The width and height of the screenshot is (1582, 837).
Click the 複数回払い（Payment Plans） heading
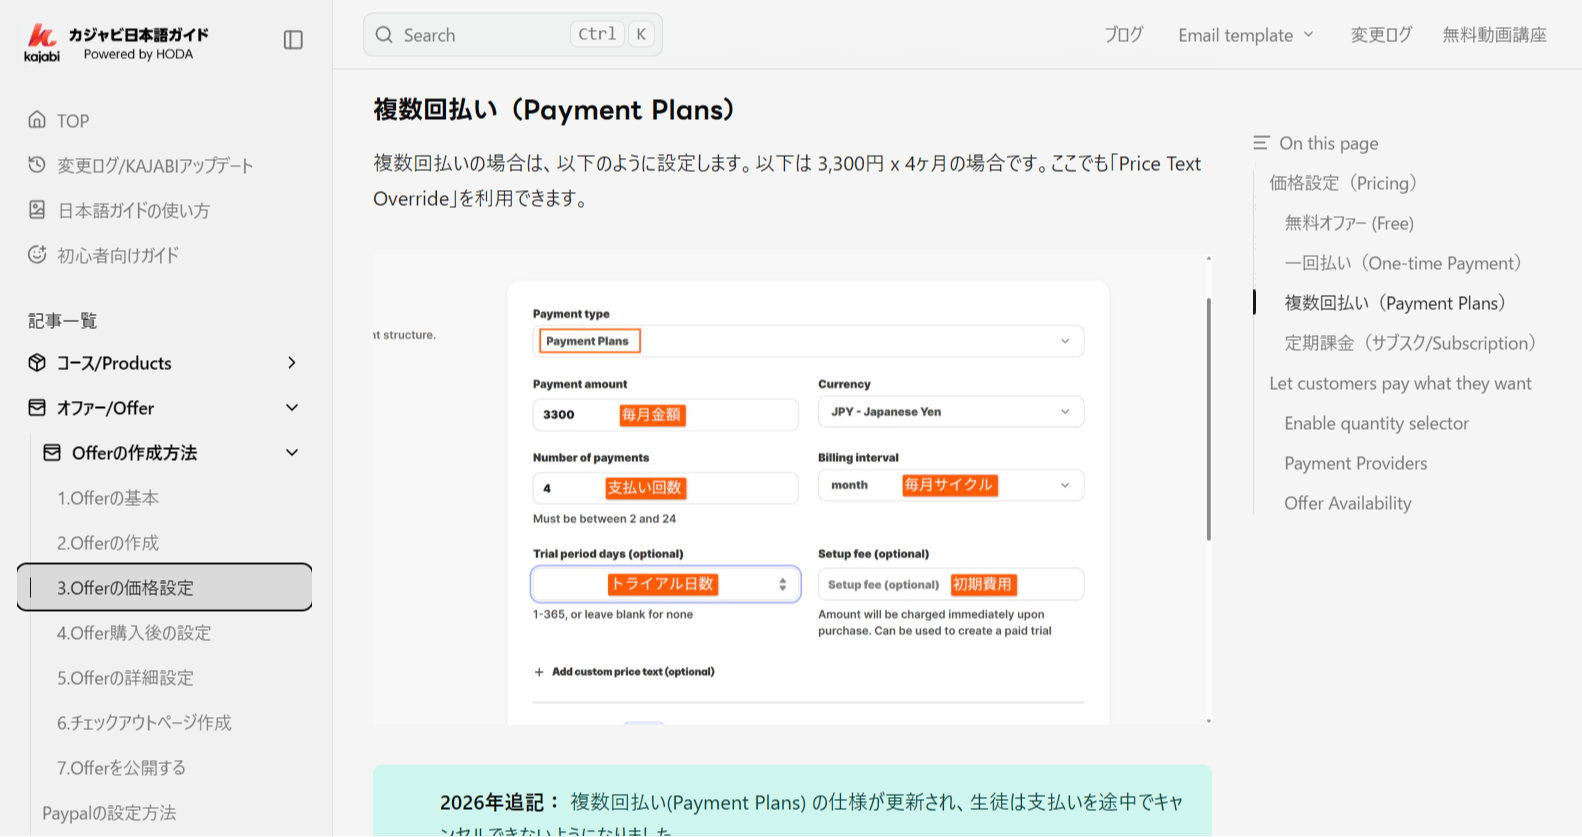click(x=554, y=110)
